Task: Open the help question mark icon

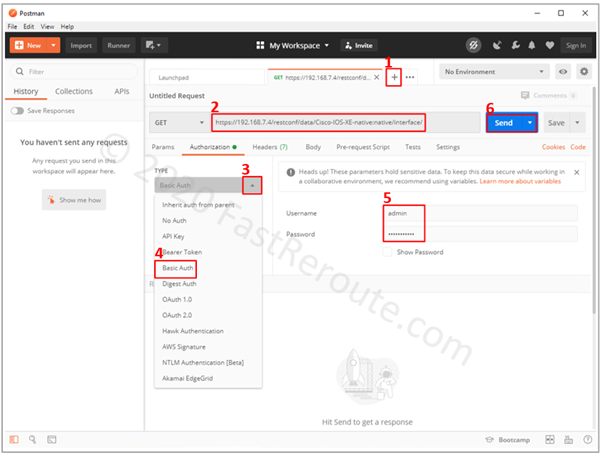Action: click(x=587, y=439)
